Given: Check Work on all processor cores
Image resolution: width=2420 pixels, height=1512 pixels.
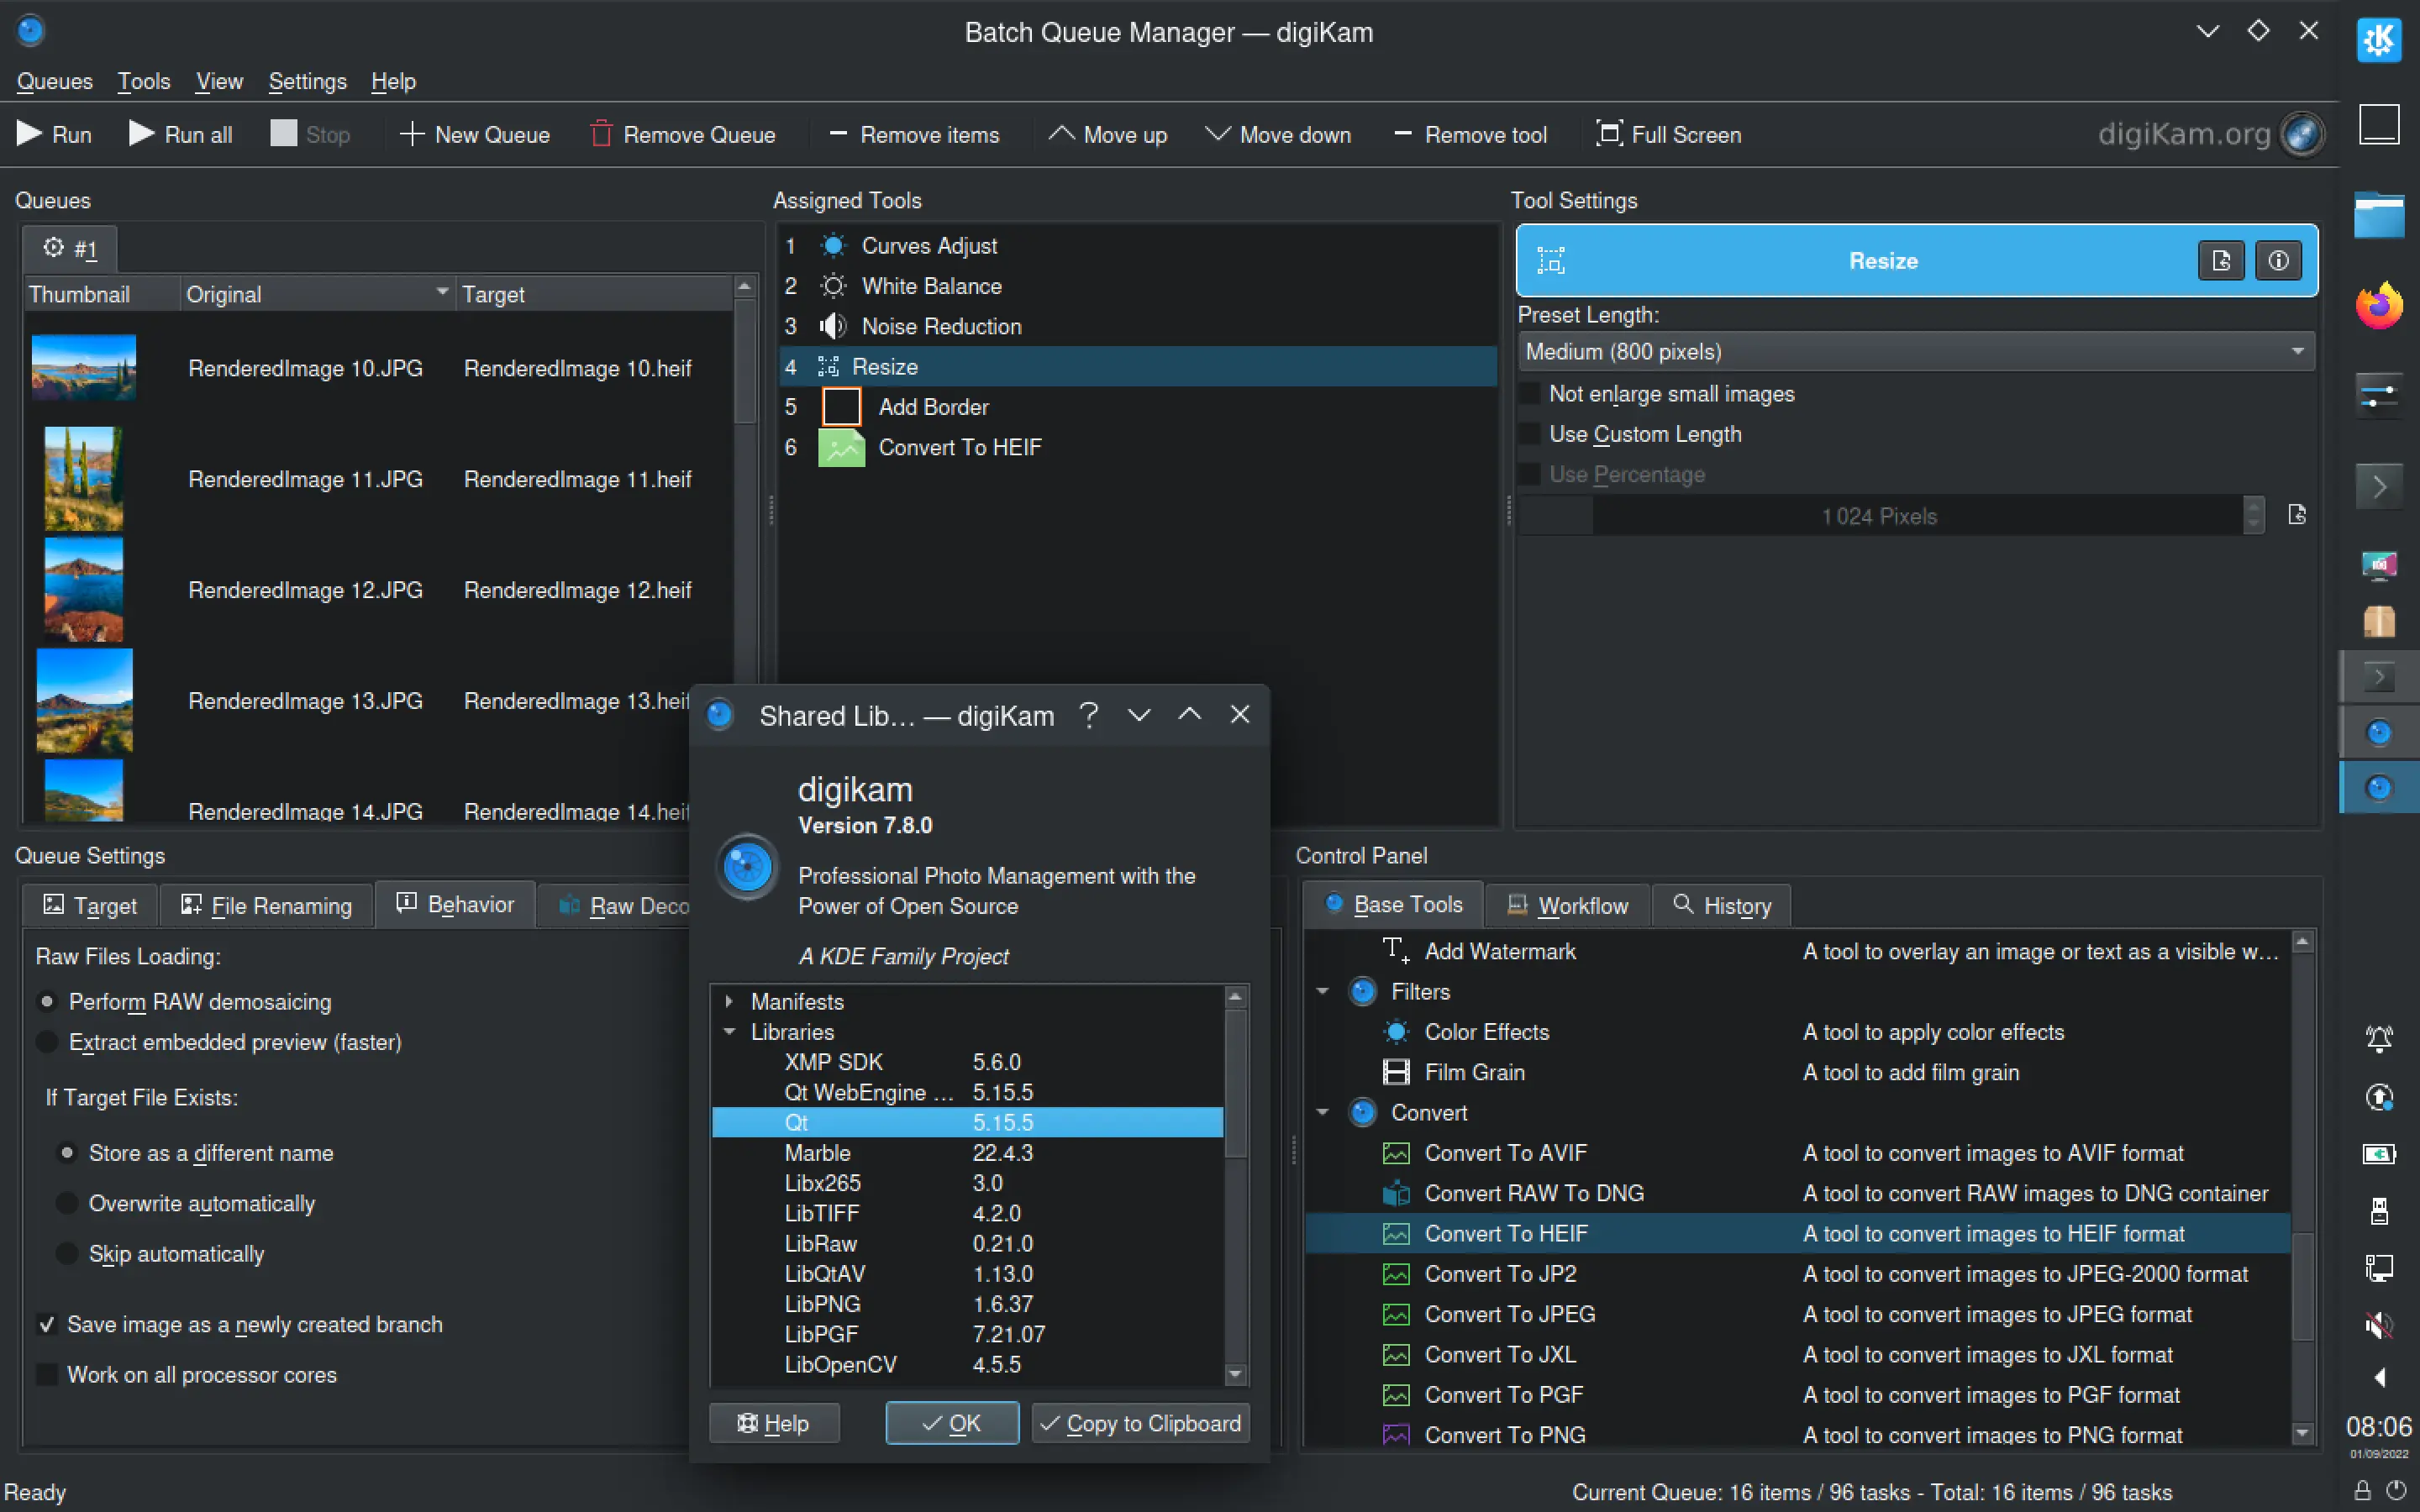Looking at the screenshot, I should point(46,1374).
